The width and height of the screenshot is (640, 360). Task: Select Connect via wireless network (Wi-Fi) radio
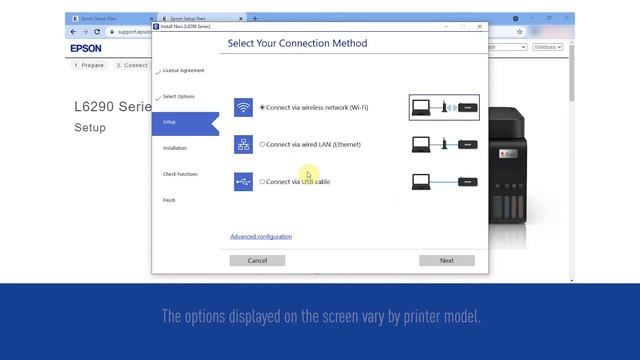pyautogui.click(x=262, y=107)
